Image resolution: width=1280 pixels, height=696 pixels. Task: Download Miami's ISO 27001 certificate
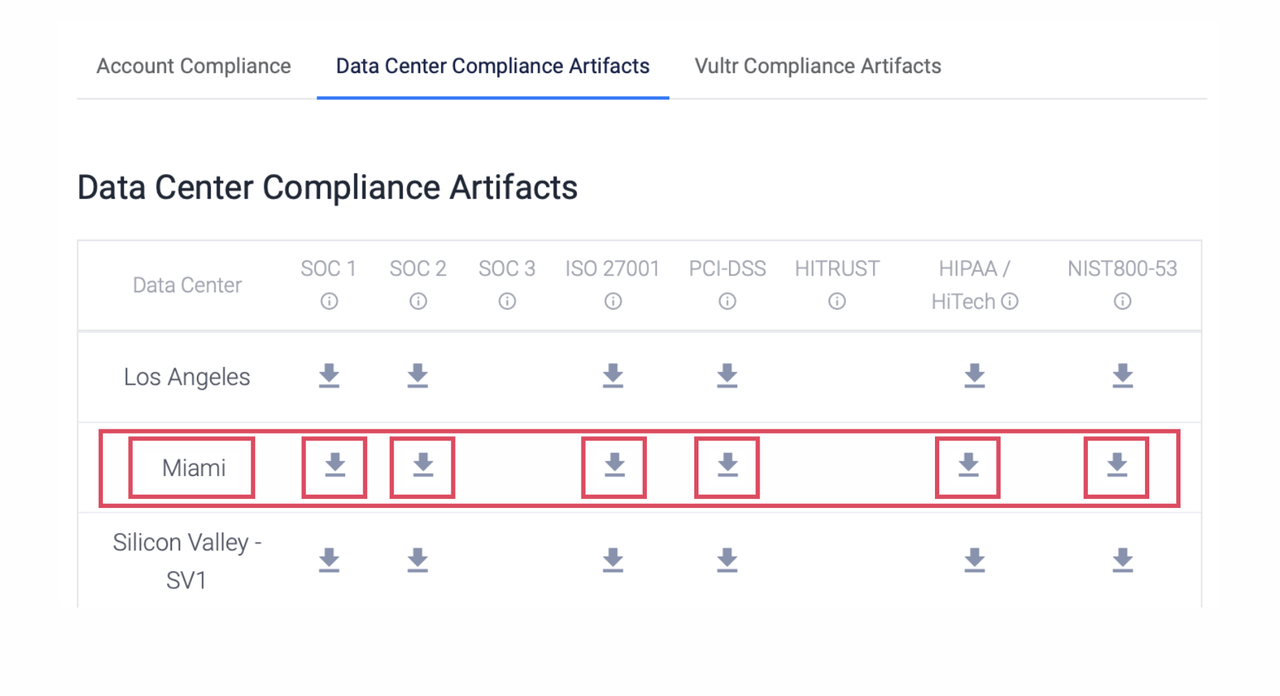613,465
